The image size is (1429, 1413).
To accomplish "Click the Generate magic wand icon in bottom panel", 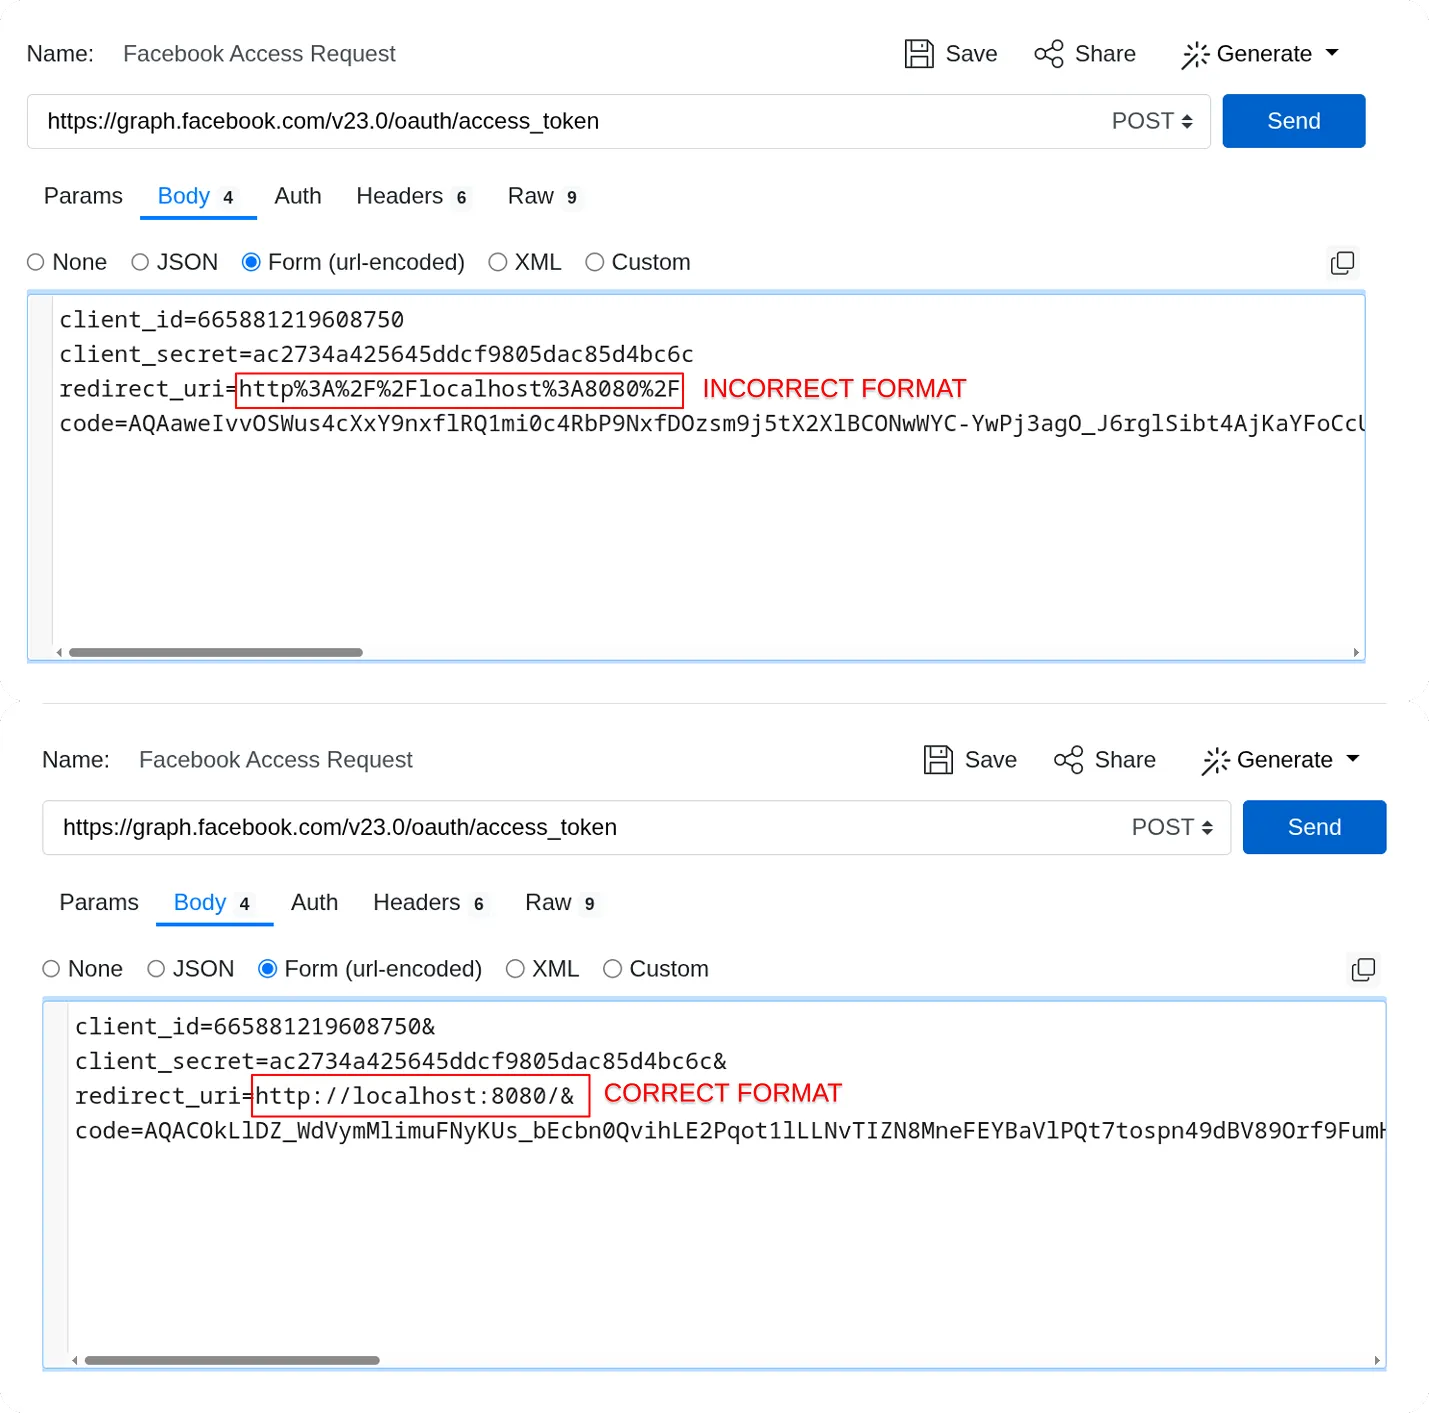I will [1215, 761].
